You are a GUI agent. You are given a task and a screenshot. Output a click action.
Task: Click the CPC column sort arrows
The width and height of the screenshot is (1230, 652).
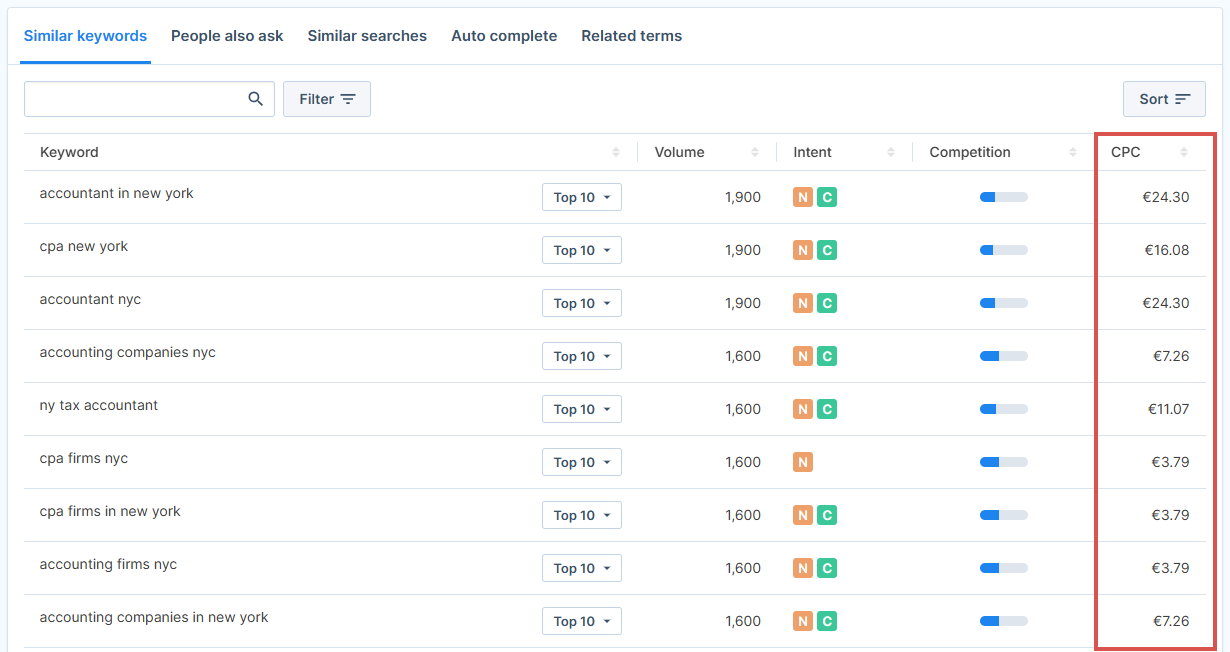1184,152
